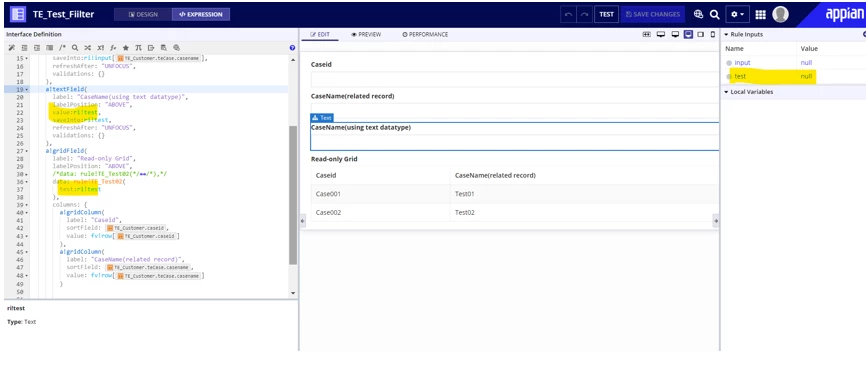Open the nine-dot navigation grid menu

[761, 14]
